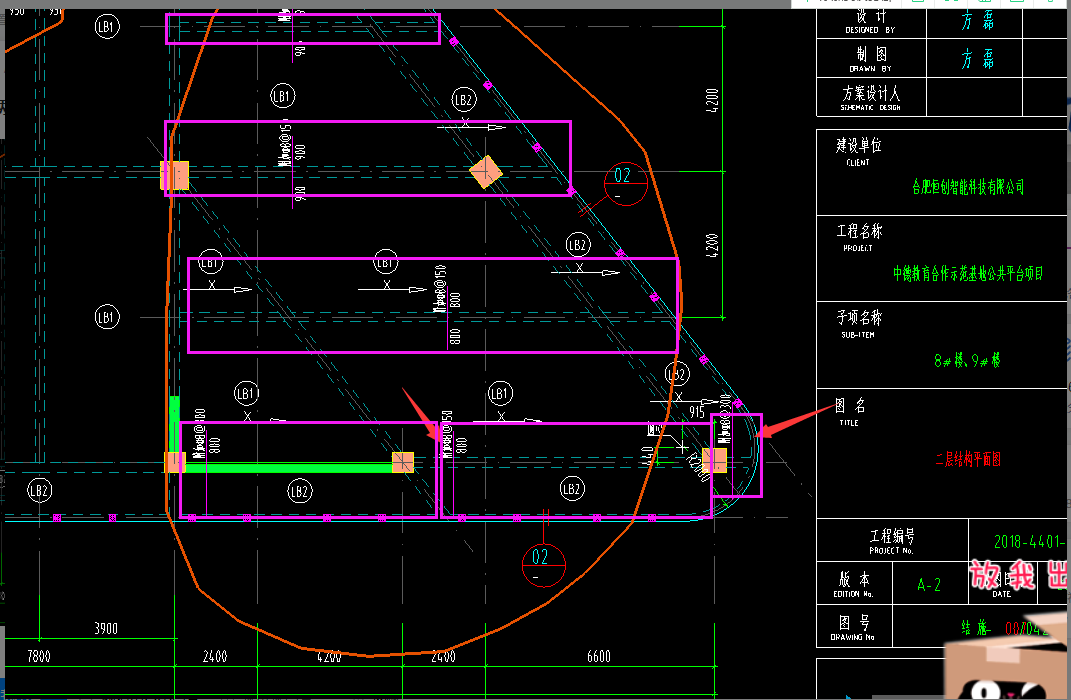This screenshot has height=700, width=1071.
Task: Select the project number 2018-4401-
Action: point(1029,542)
